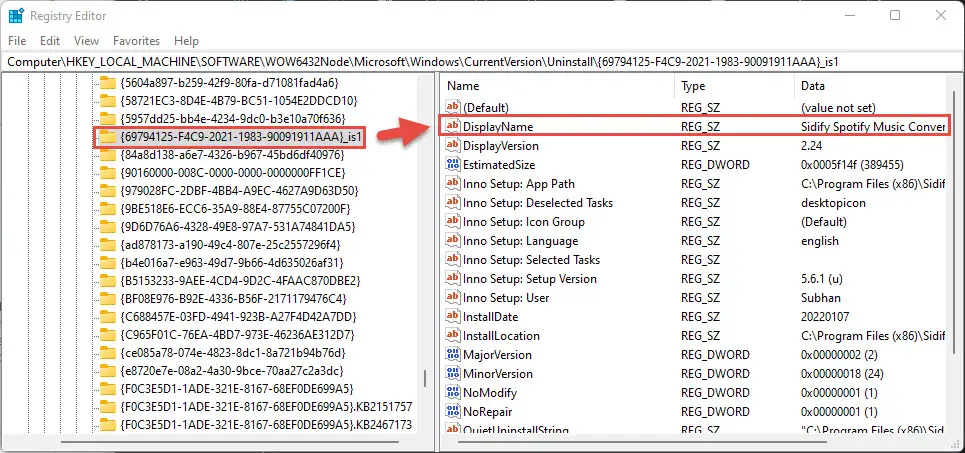Viewport: 965px width, 453px height.
Task: Click the 'Sidify Spotify Music Conver' data cell
Action: click(x=873, y=126)
